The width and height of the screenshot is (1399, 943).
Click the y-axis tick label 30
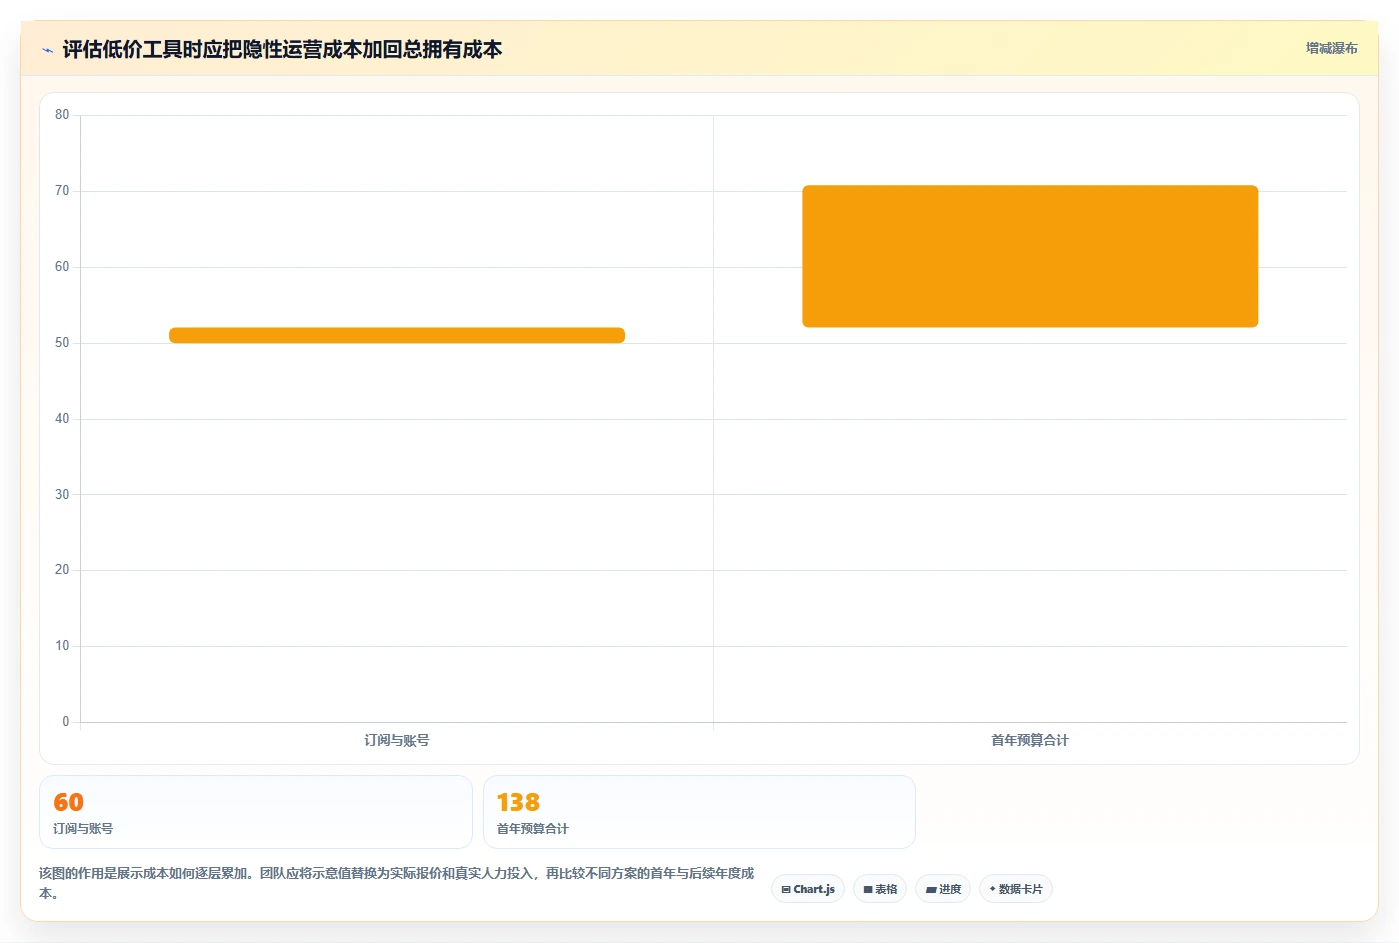(x=62, y=494)
